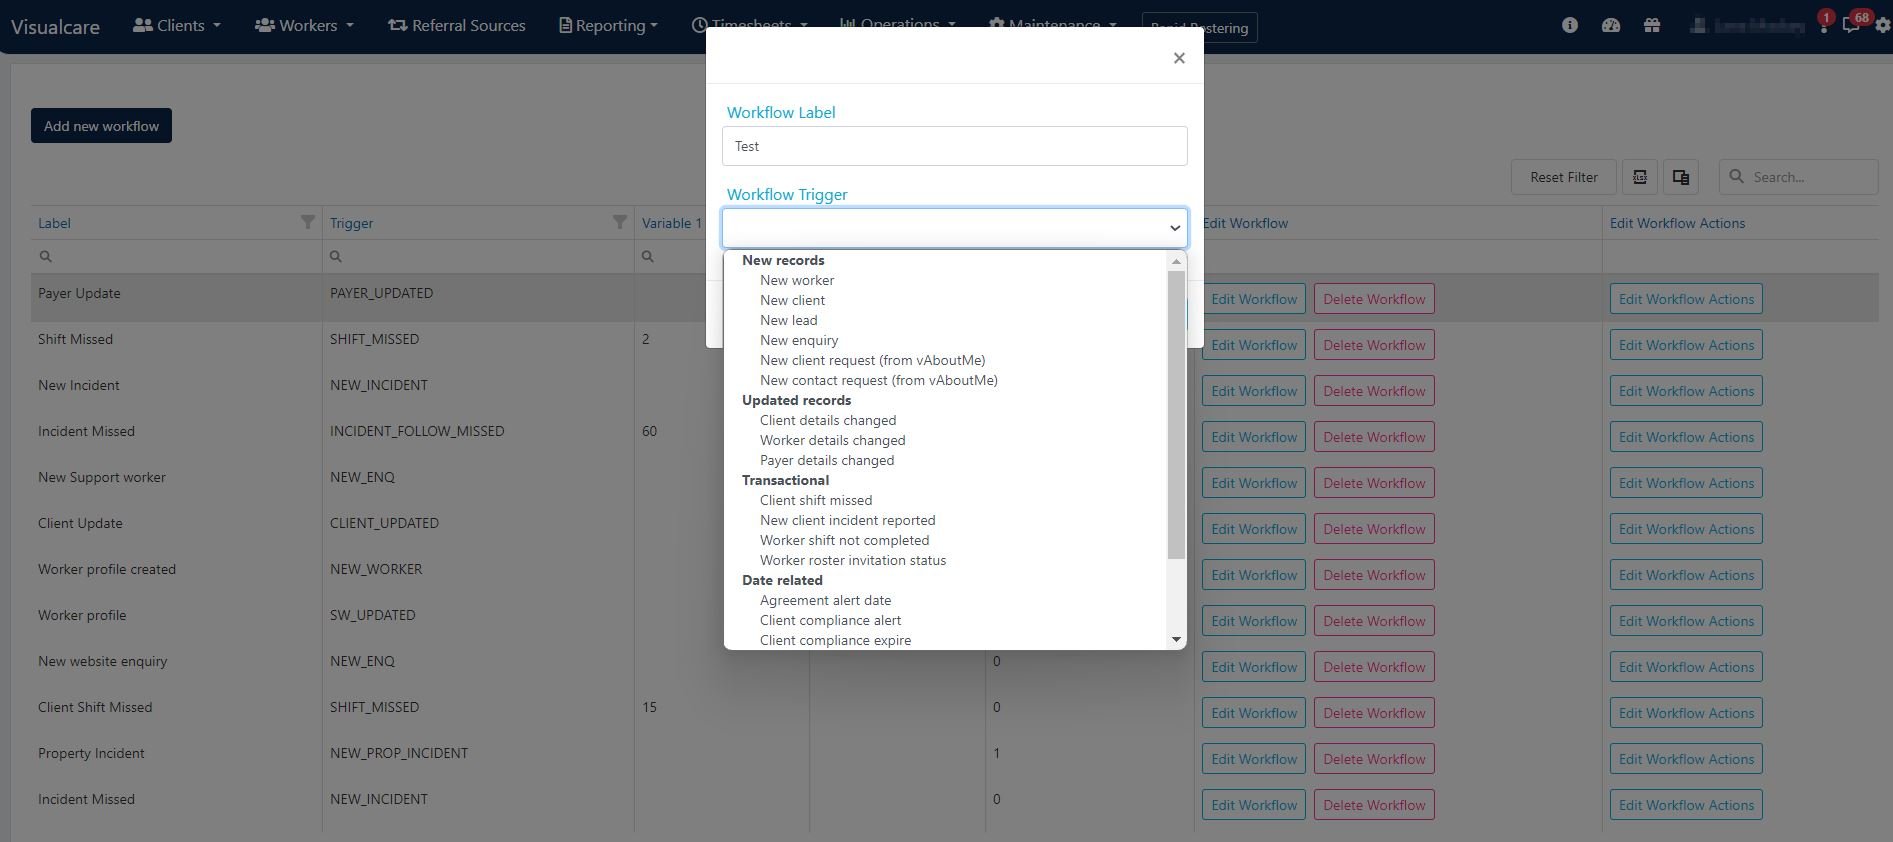Screen dimensions: 1893x842
Task: Go to Referral Sources
Action: [x=457, y=26]
